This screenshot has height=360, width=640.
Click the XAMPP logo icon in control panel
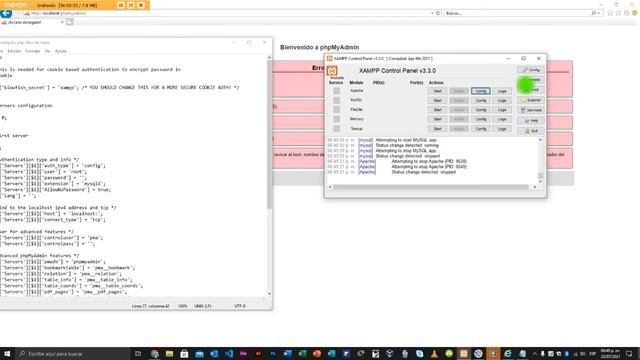[332, 71]
